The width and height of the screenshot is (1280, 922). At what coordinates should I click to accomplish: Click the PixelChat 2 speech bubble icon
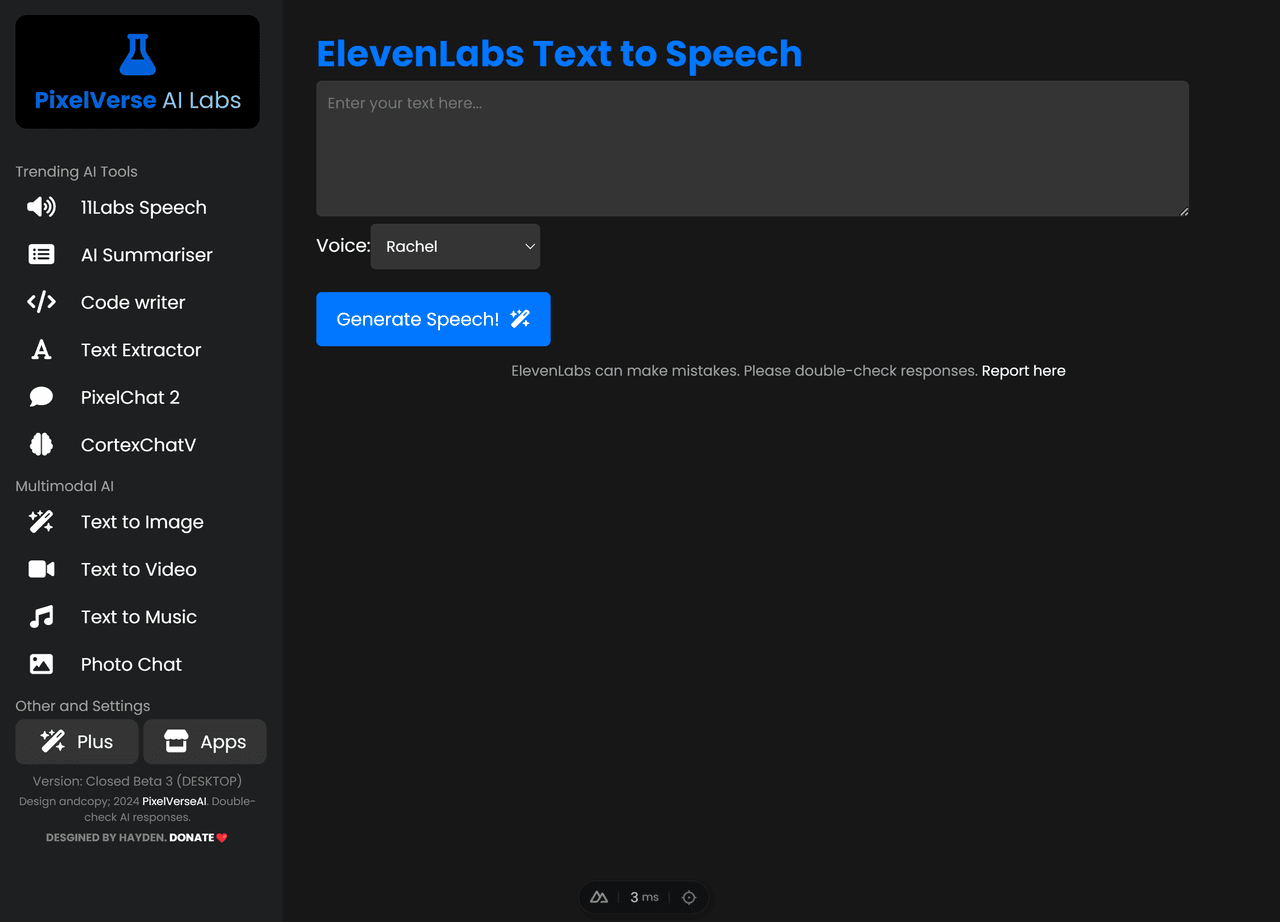coord(41,397)
